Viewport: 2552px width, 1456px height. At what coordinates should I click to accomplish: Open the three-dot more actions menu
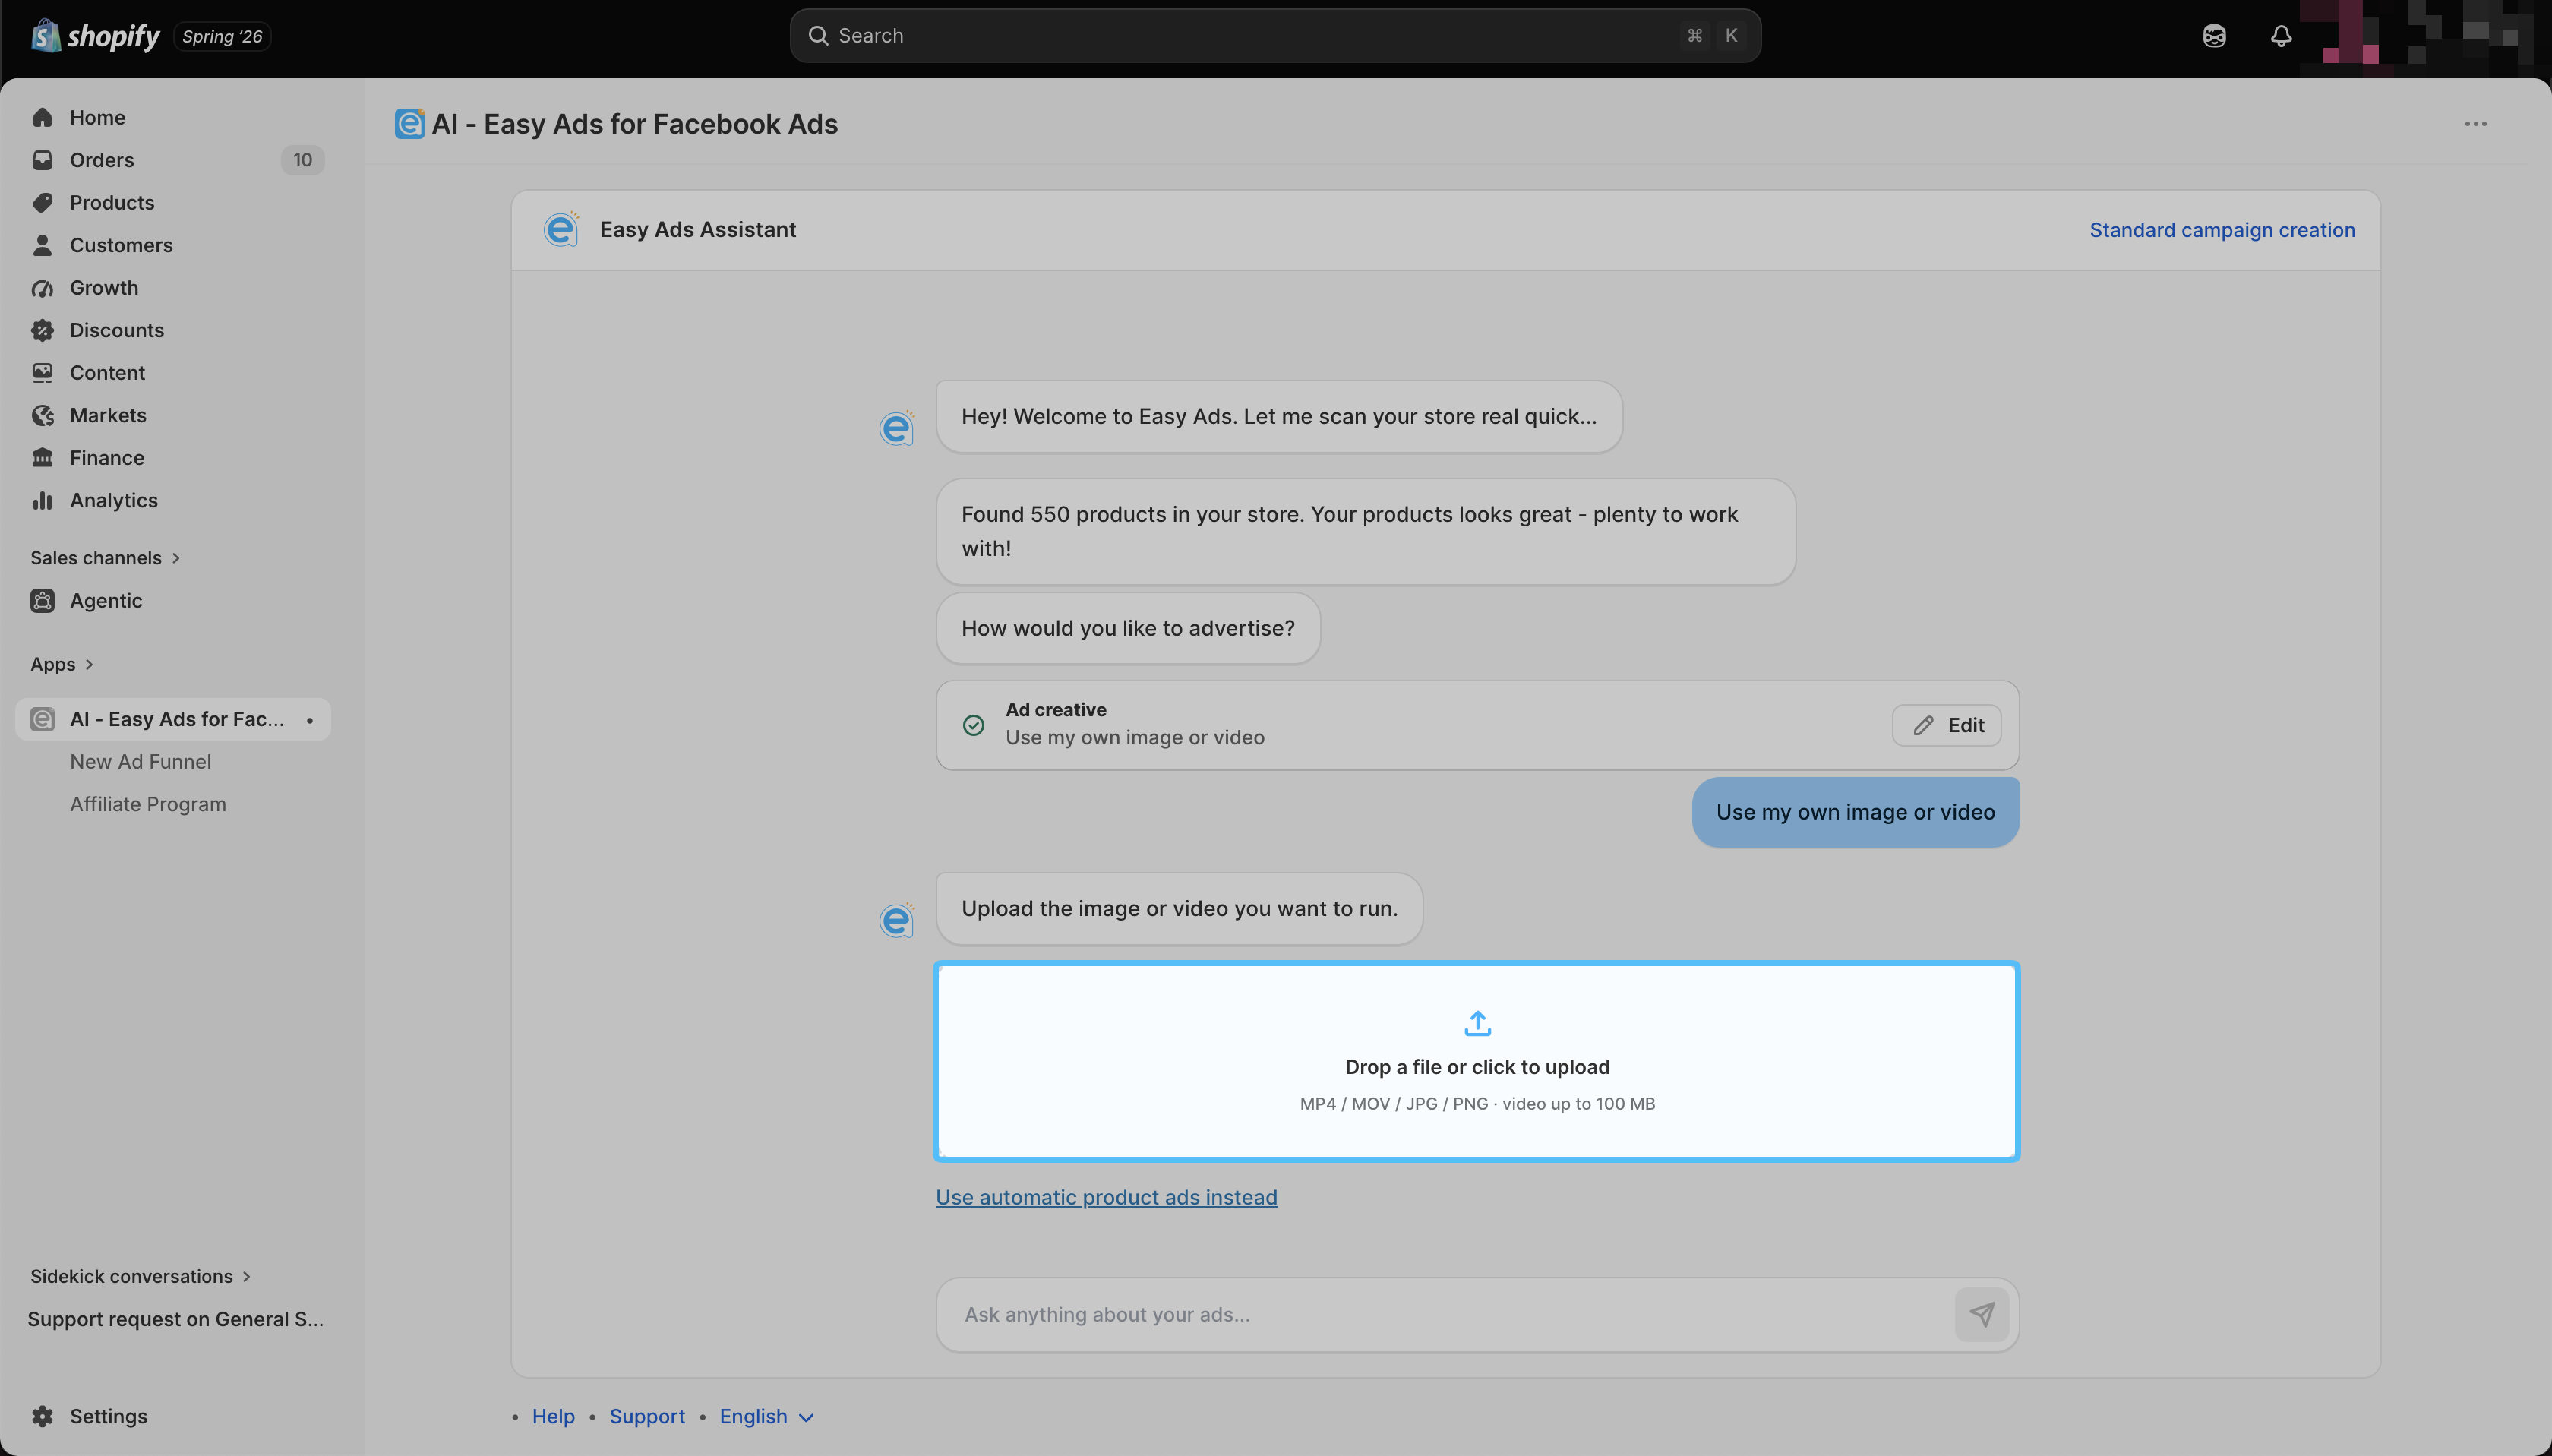pos(2475,124)
